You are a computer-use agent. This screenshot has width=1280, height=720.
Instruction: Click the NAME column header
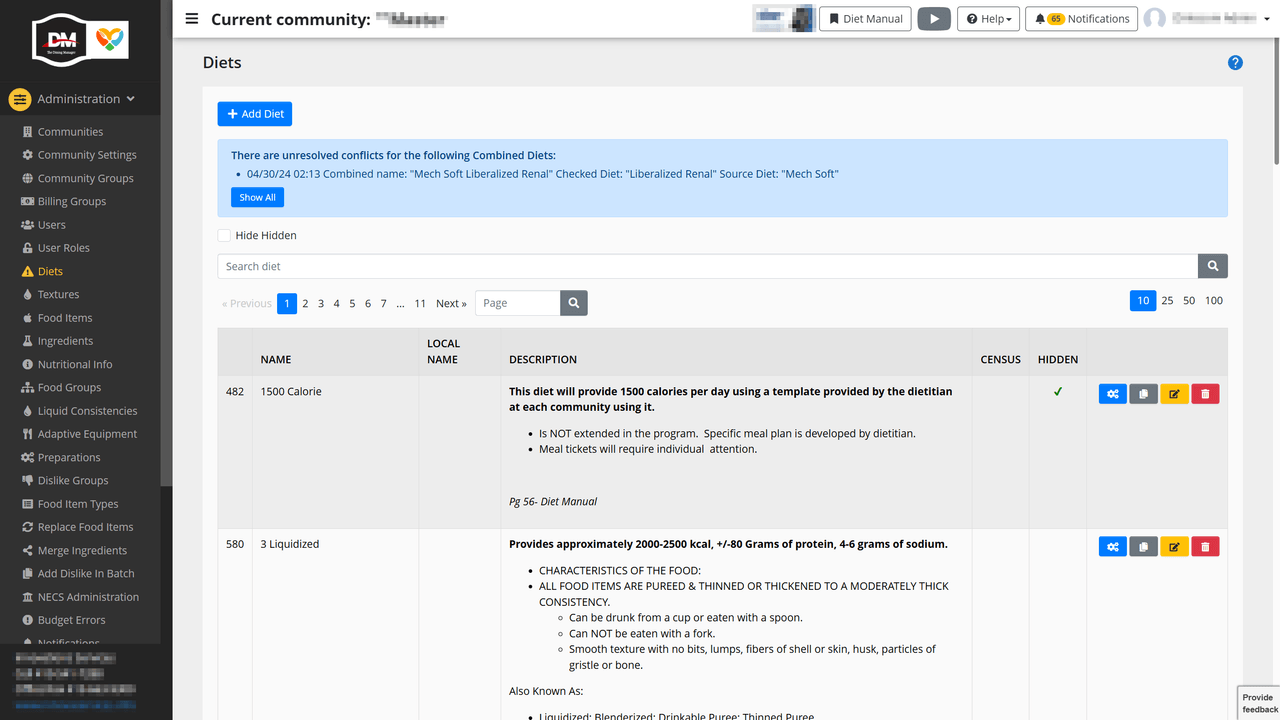[x=276, y=360]
